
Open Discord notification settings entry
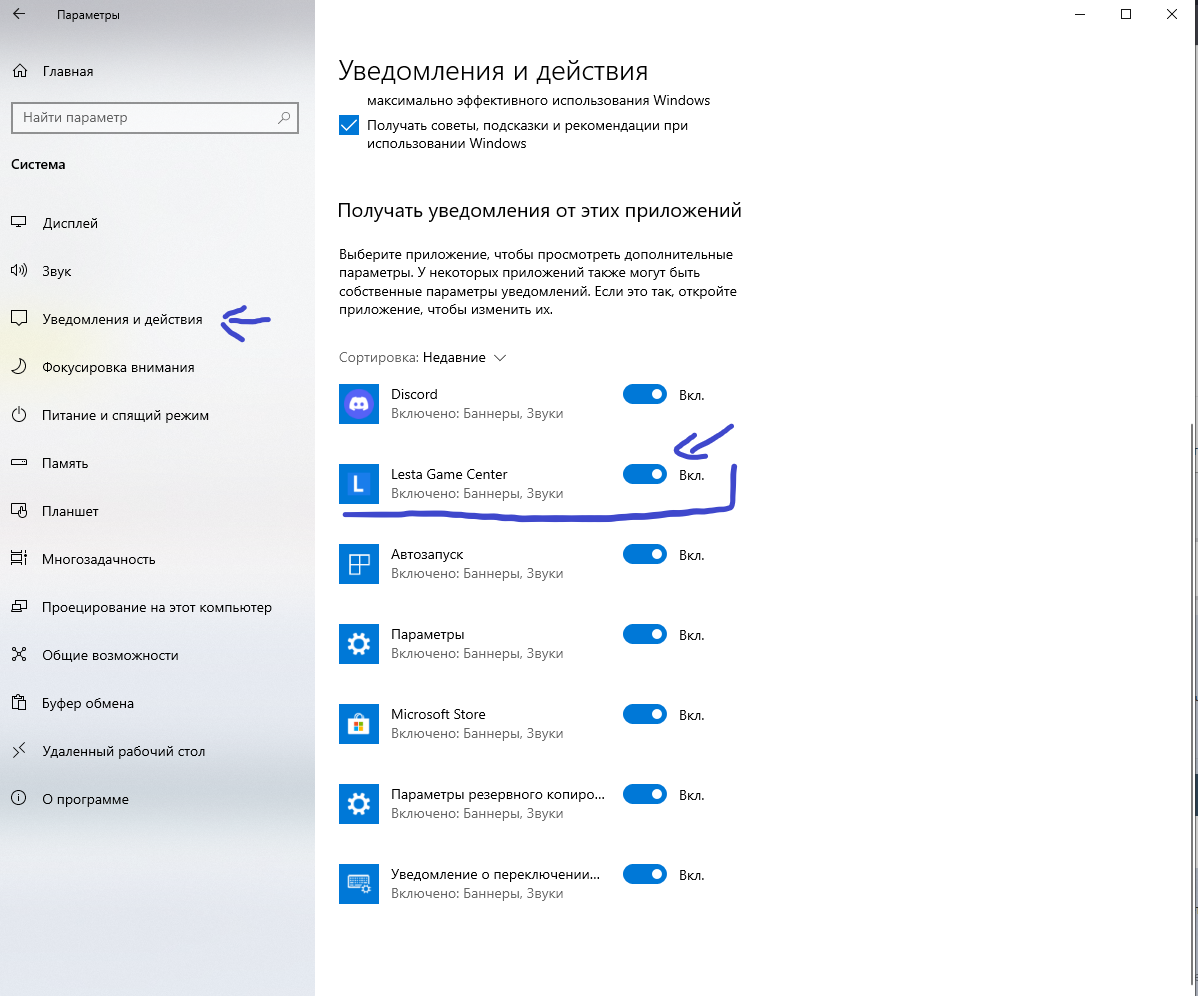point(477,403)
